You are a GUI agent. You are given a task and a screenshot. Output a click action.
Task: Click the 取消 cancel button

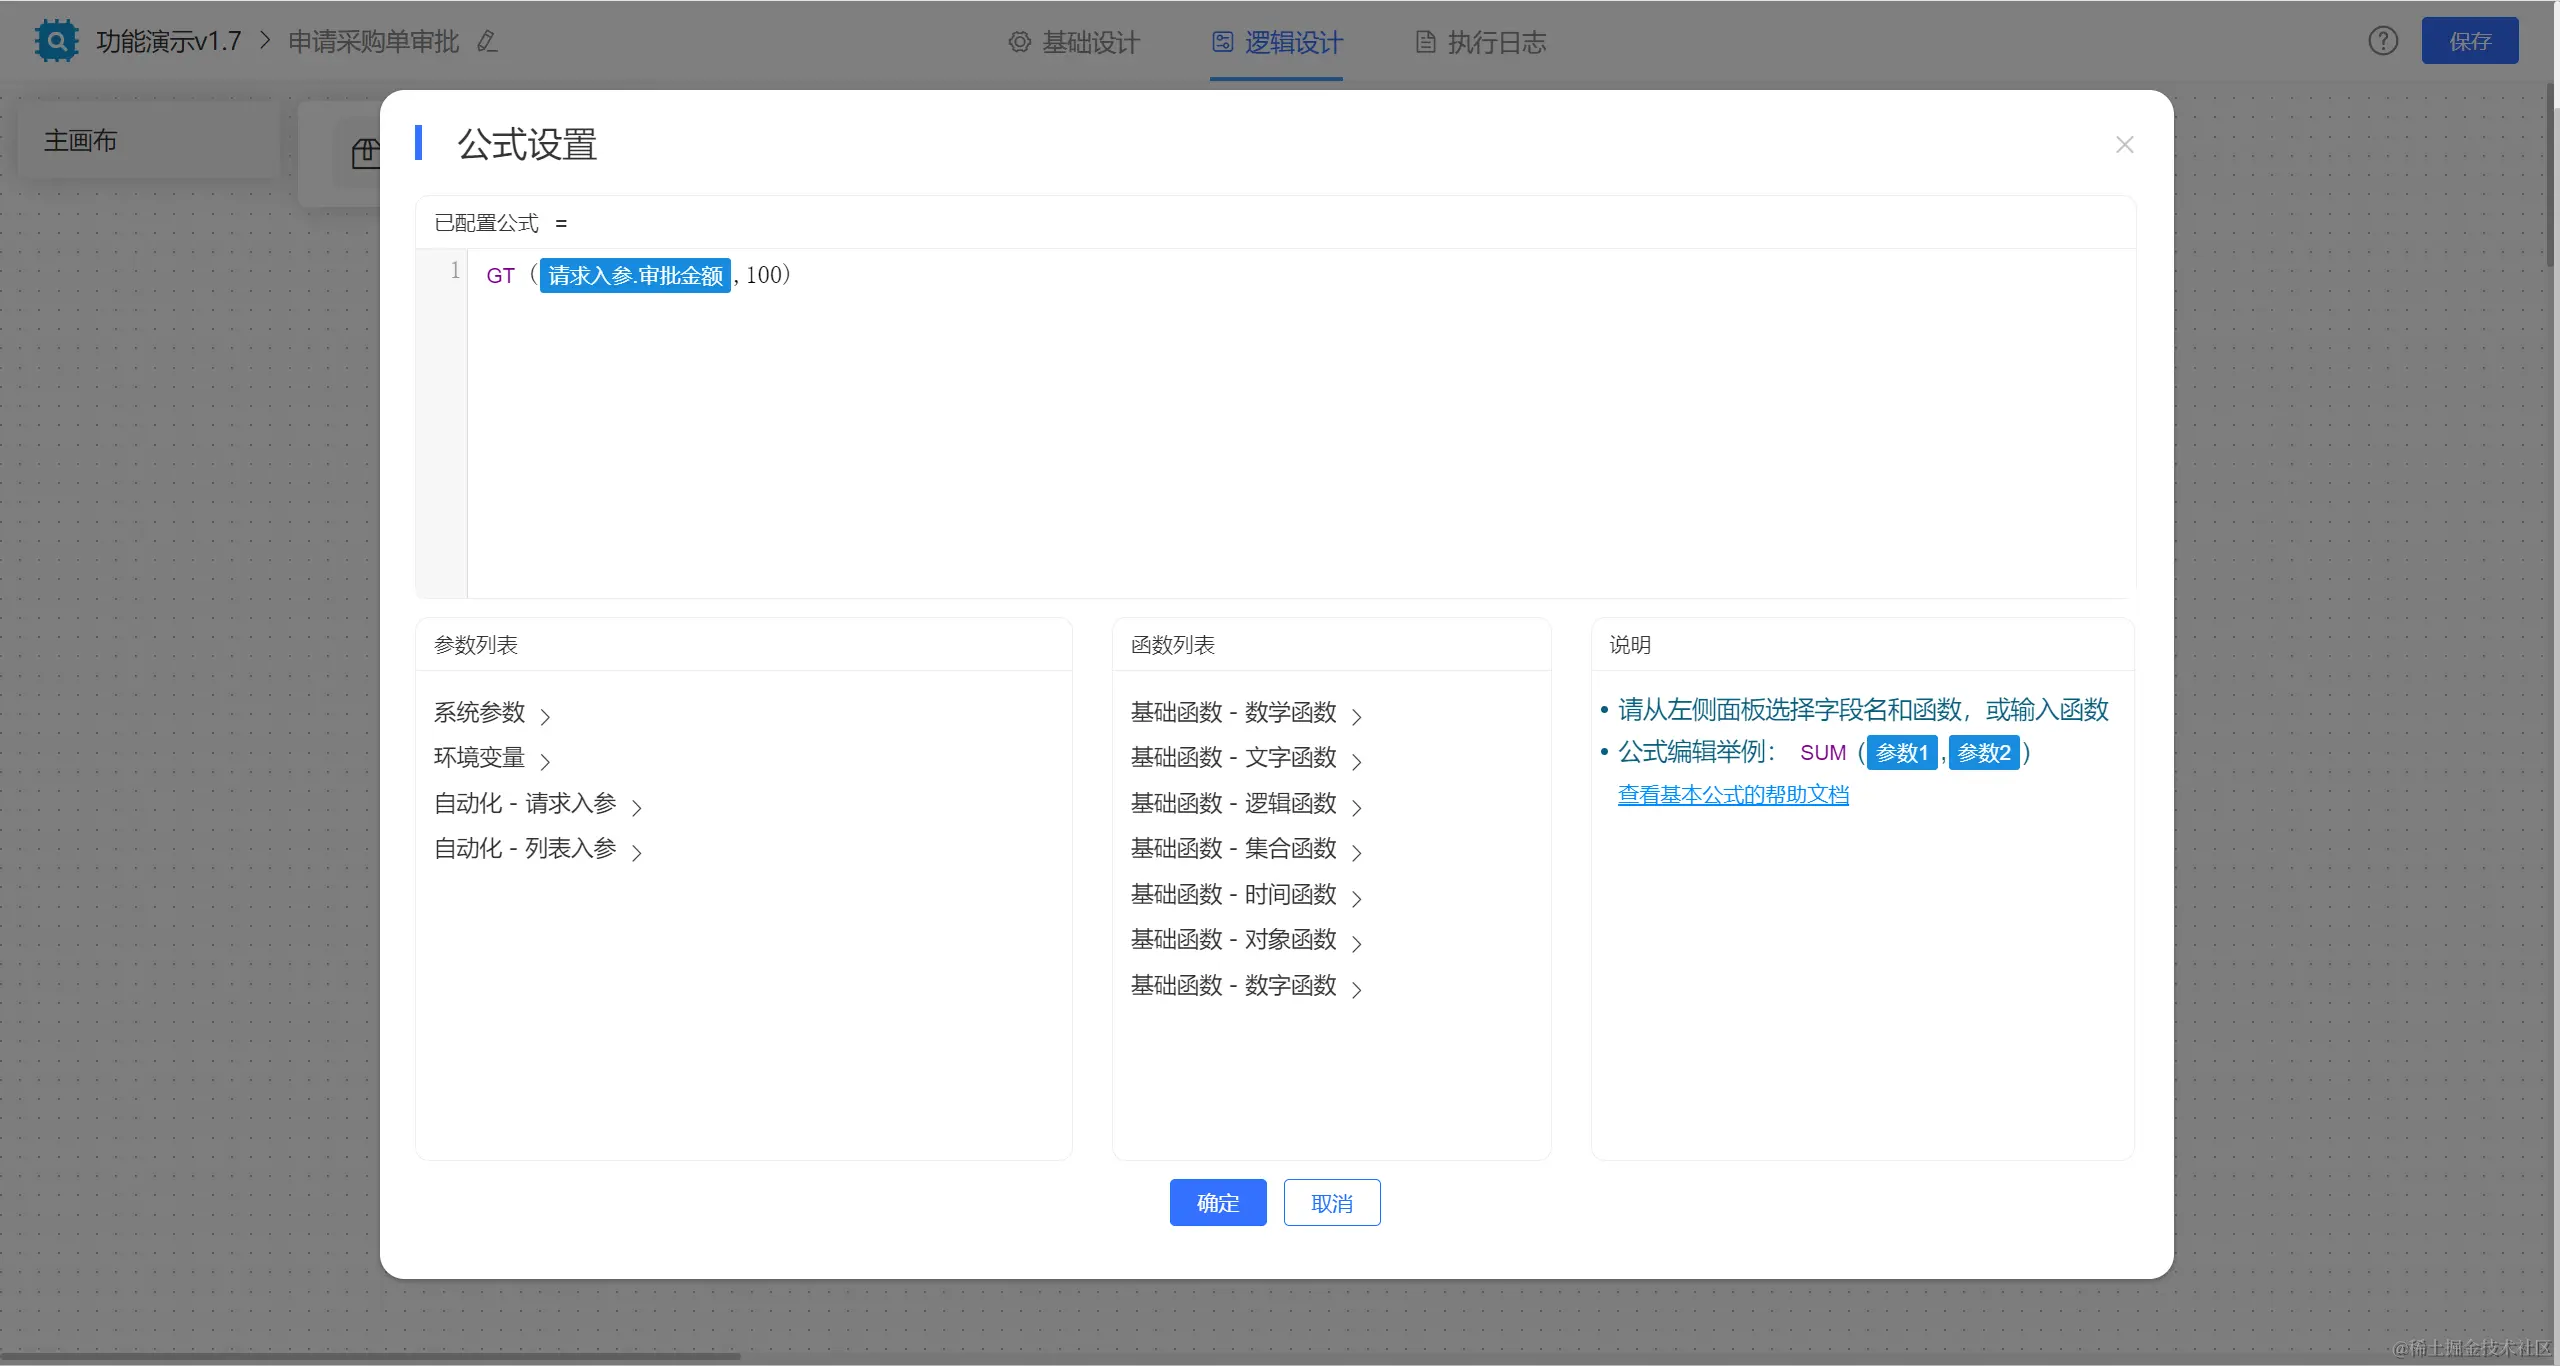(x=1331, y=1203)
